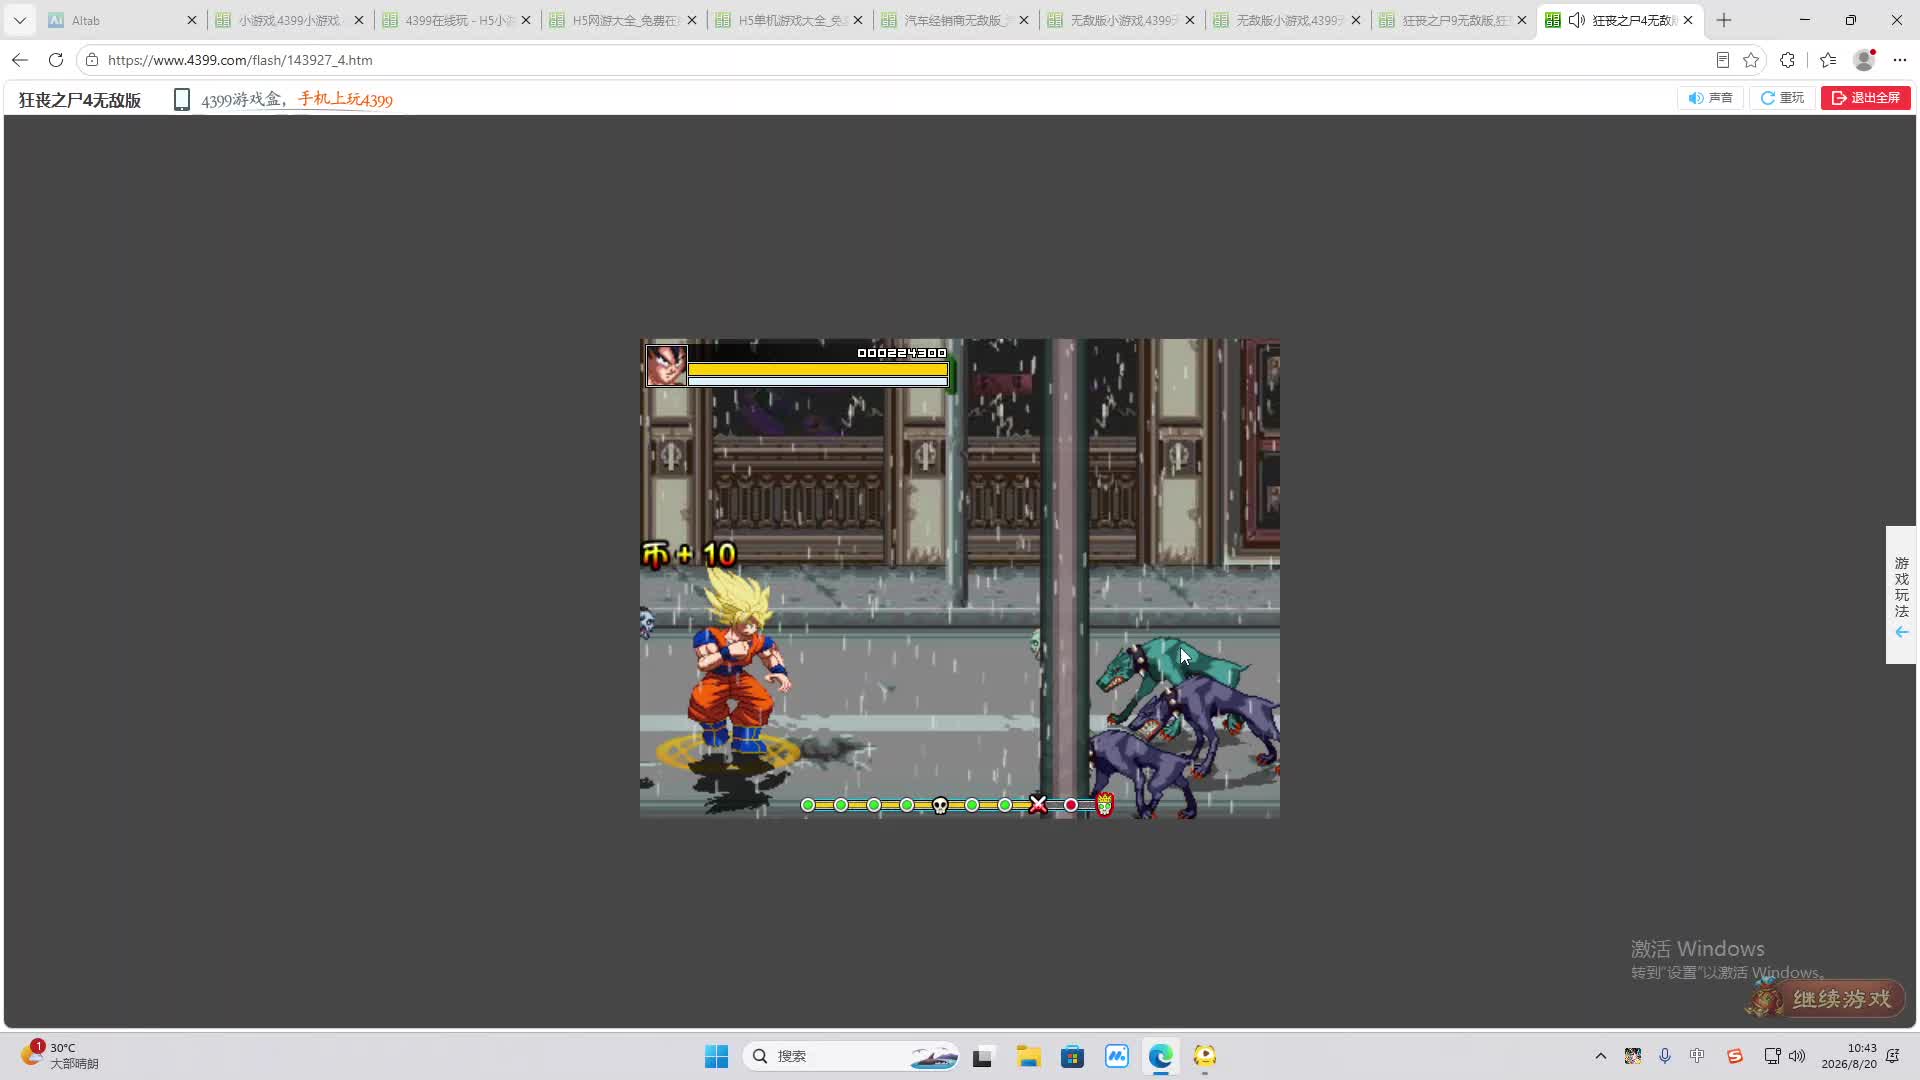The height and width of the screenshot is (1080, 1920).
Task: Open browser extensions menu
Action: coord(1788,60)
